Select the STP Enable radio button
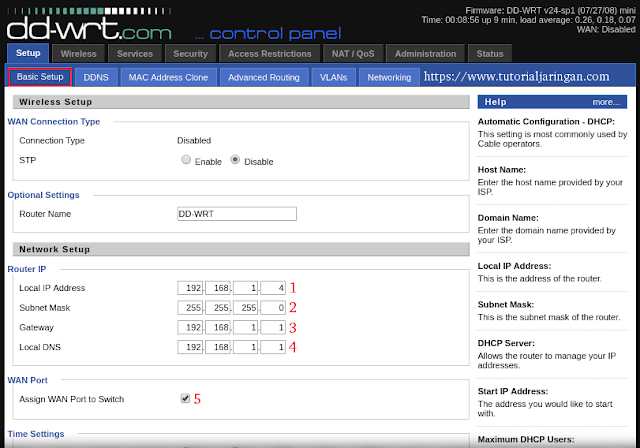The height and width of the screenshot is (448, 640). 186,160
